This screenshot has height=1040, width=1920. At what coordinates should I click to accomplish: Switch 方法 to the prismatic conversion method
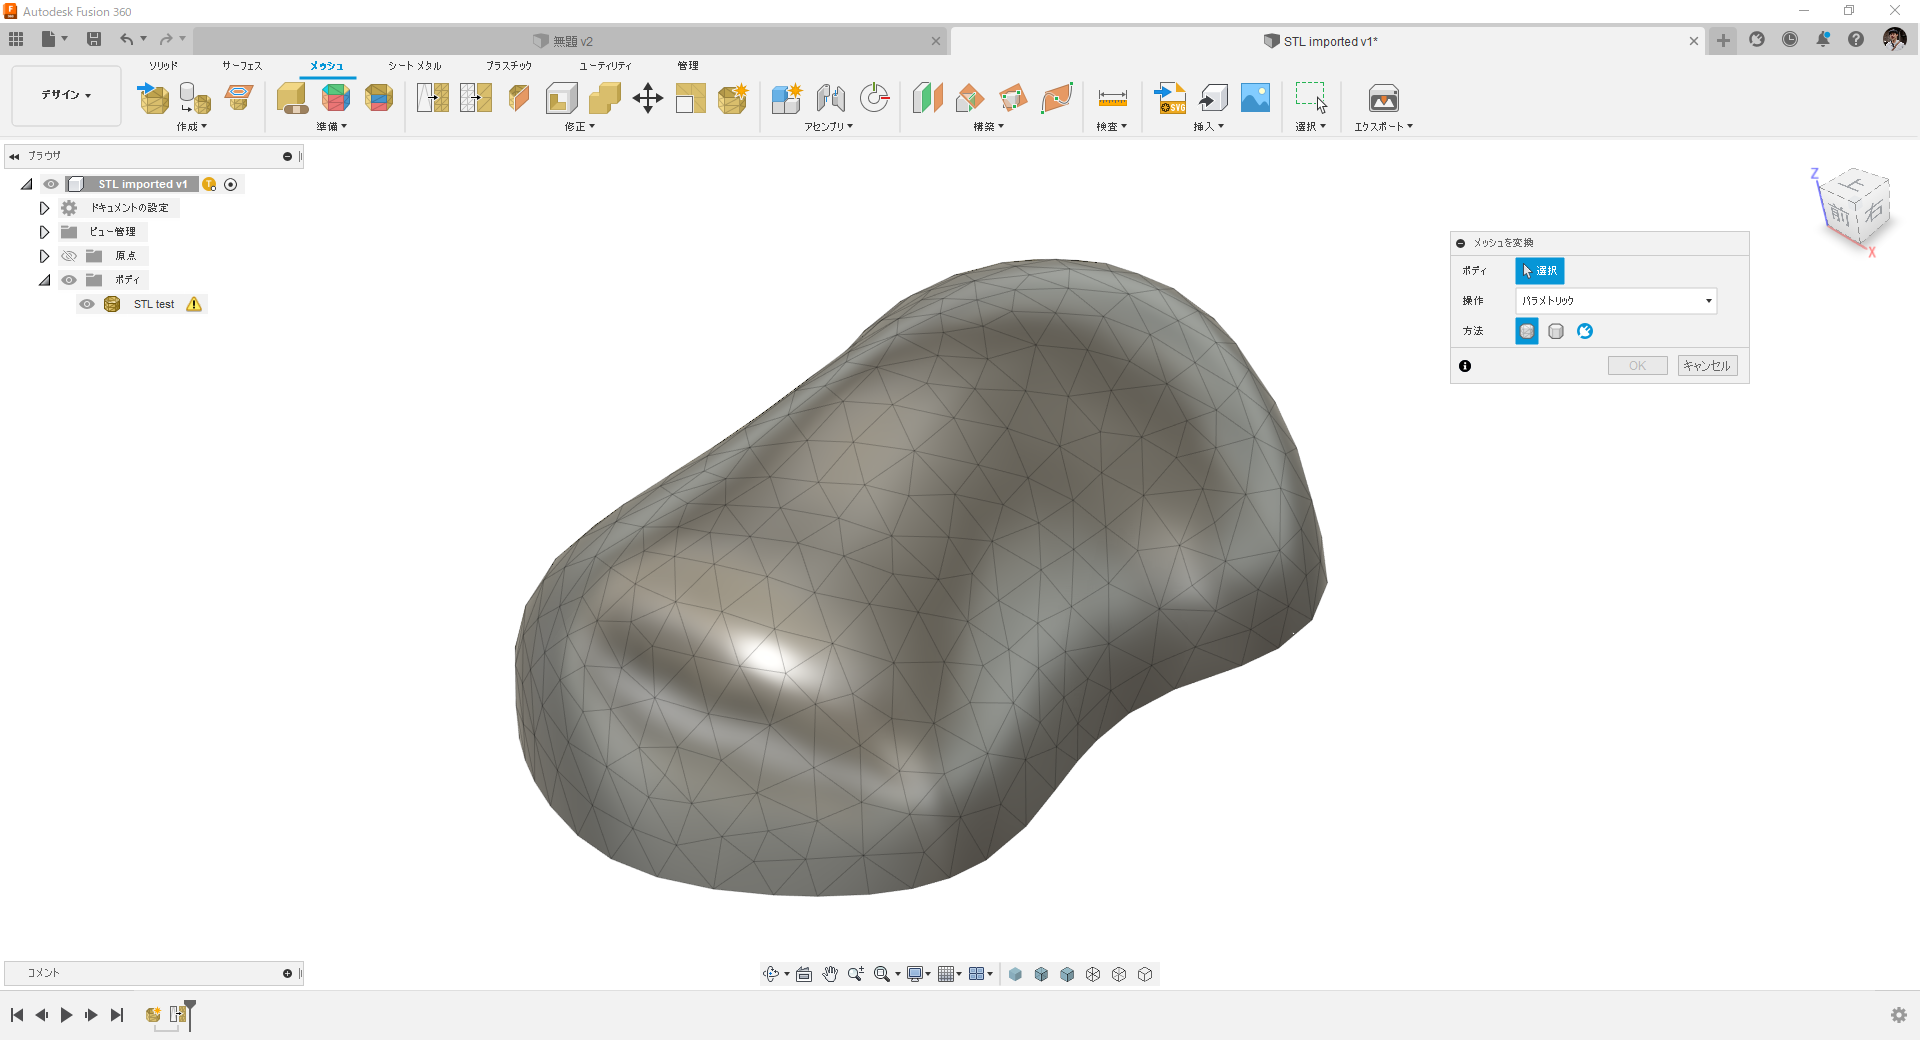point(1556,331)
